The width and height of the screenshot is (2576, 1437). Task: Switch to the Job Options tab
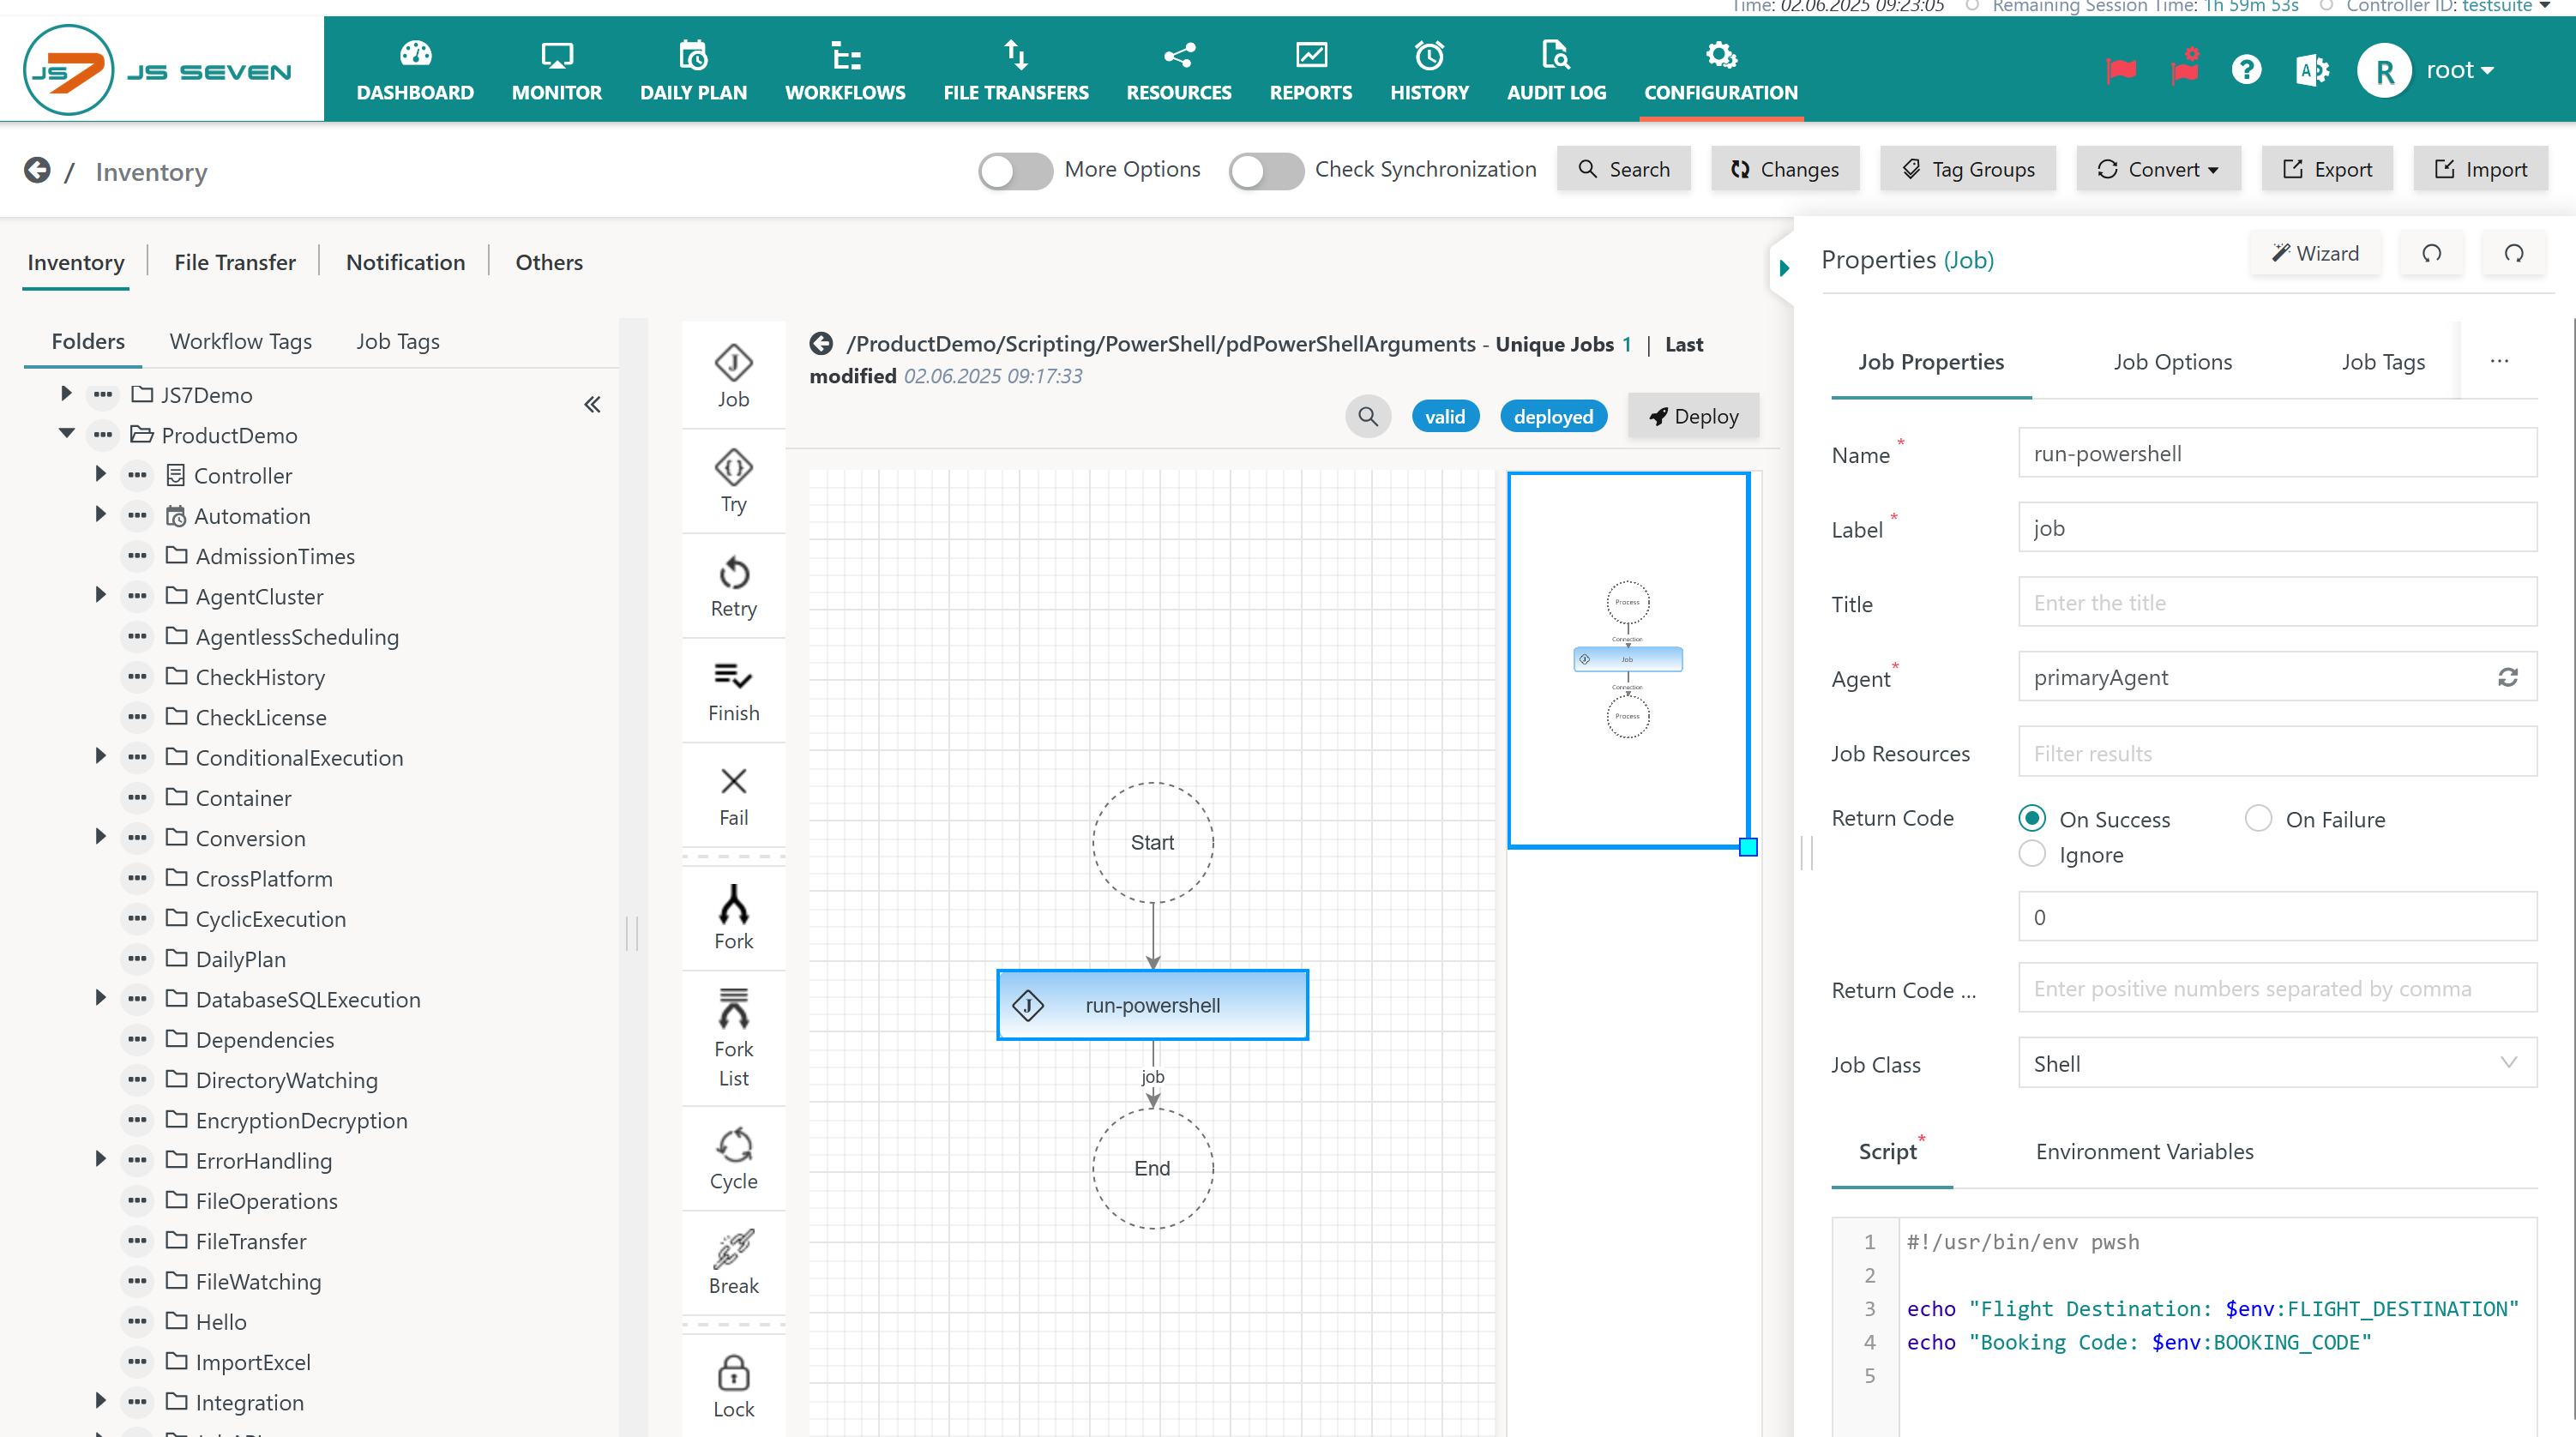point(2172,362)
